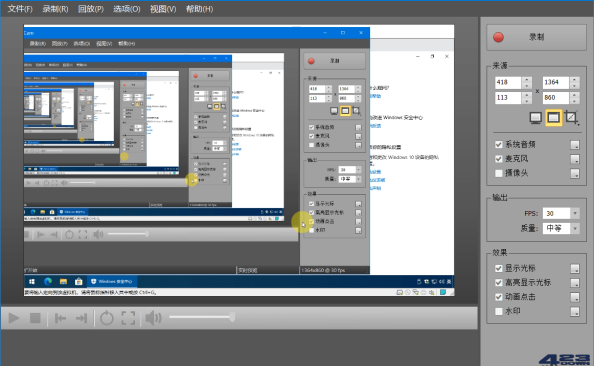Toggle the 高亮显示光标 checkbox
Viewport: 594px width, 366px height.
pyautogui.click(x=499, y=283)
